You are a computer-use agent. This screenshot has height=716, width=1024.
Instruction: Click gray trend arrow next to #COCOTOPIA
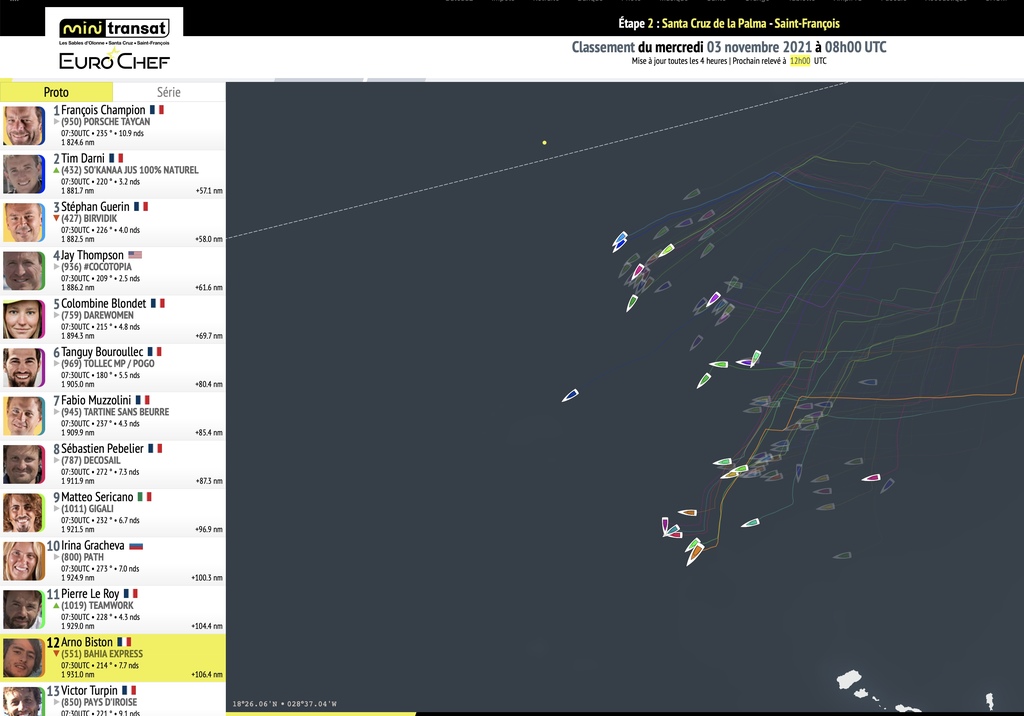[x=56, y=267]
